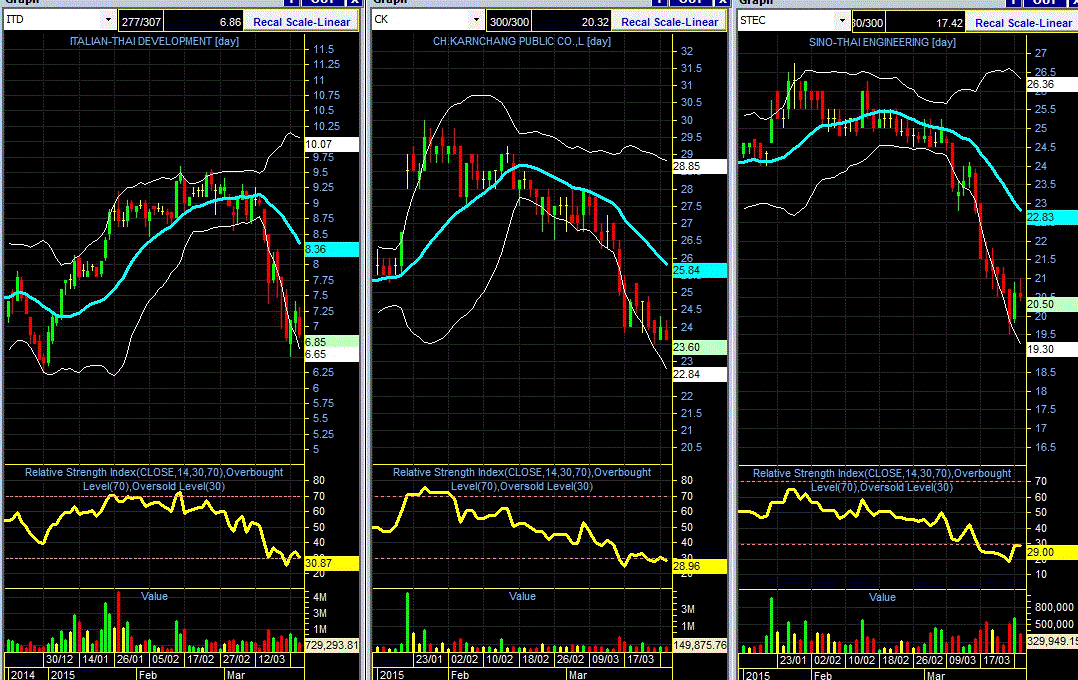The width and height of the screenshot is (1078, 680).
Task: Click the Value label on the ITD volume pane
Action: 154,596
